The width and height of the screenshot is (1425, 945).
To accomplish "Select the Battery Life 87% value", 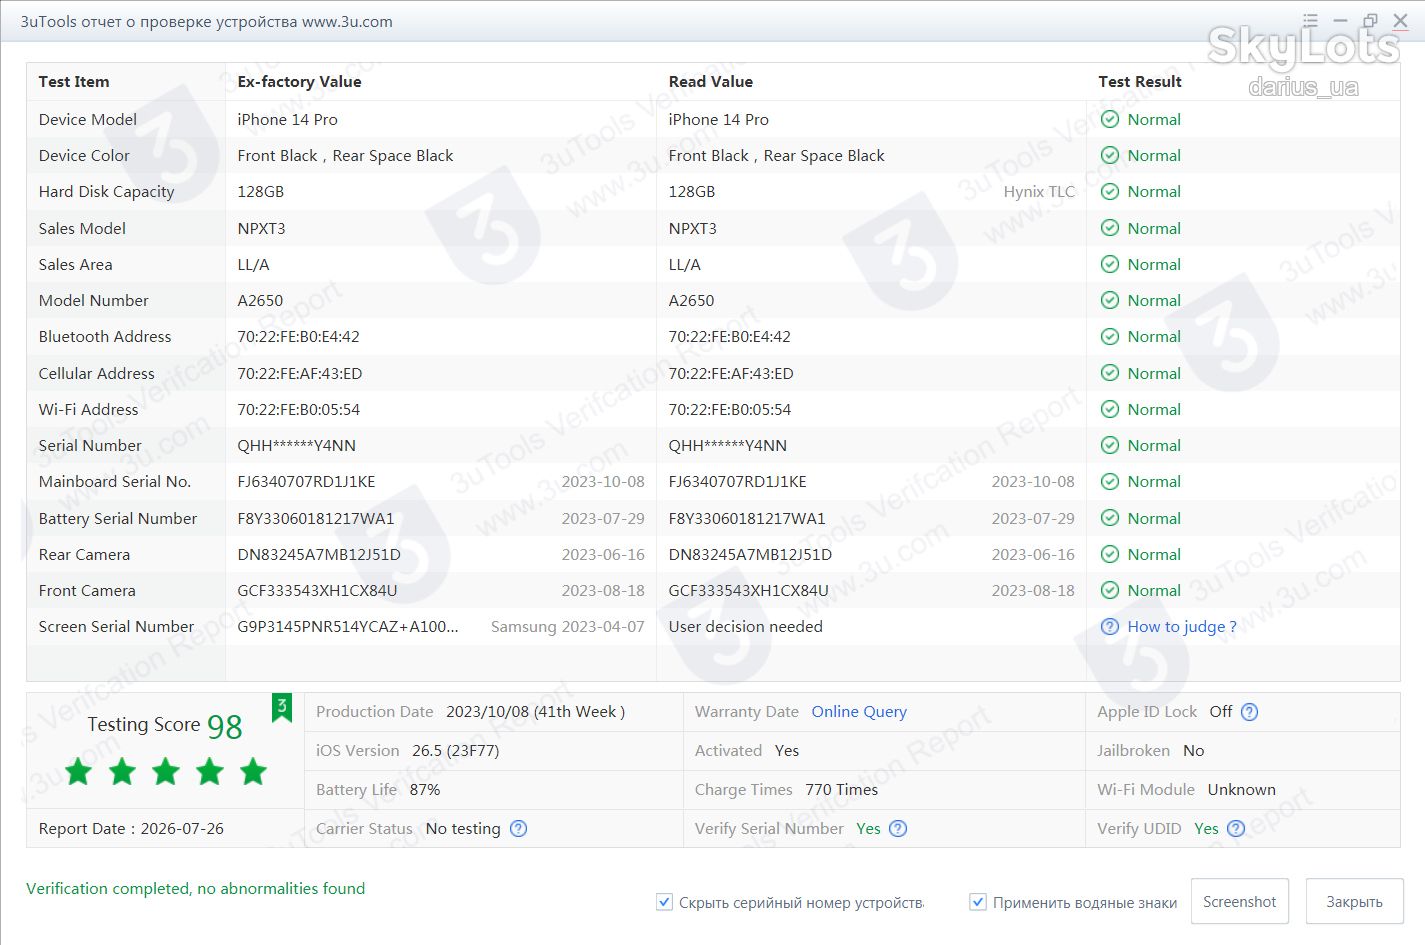I will (425, 790).
